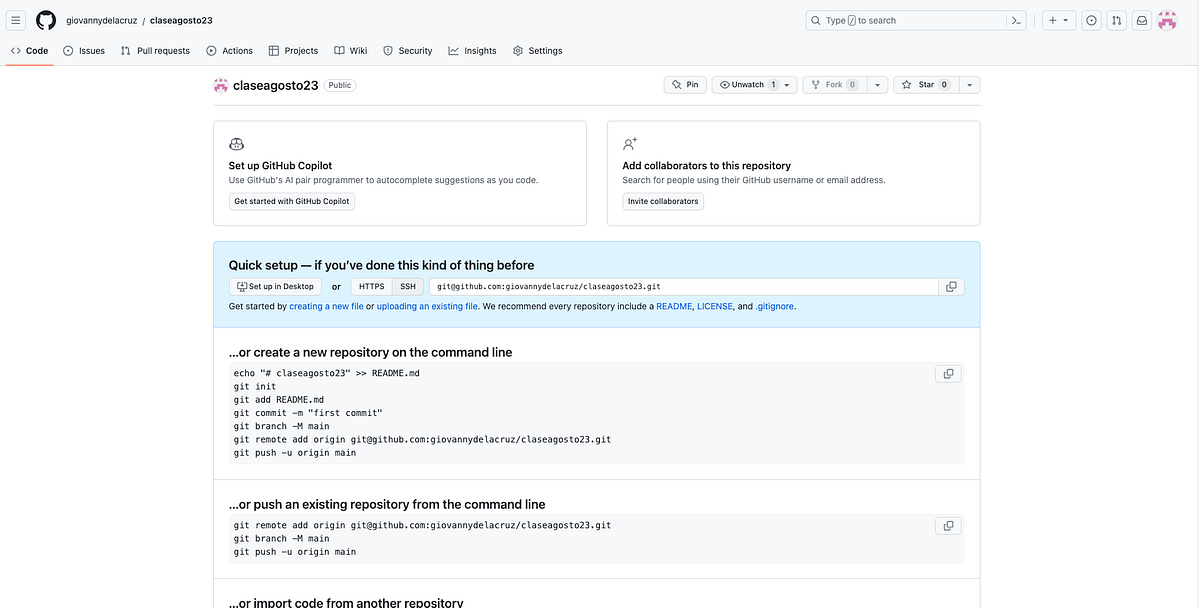Open the global navigation hamburger menu

pyautogui.click(x=16, y=19)
